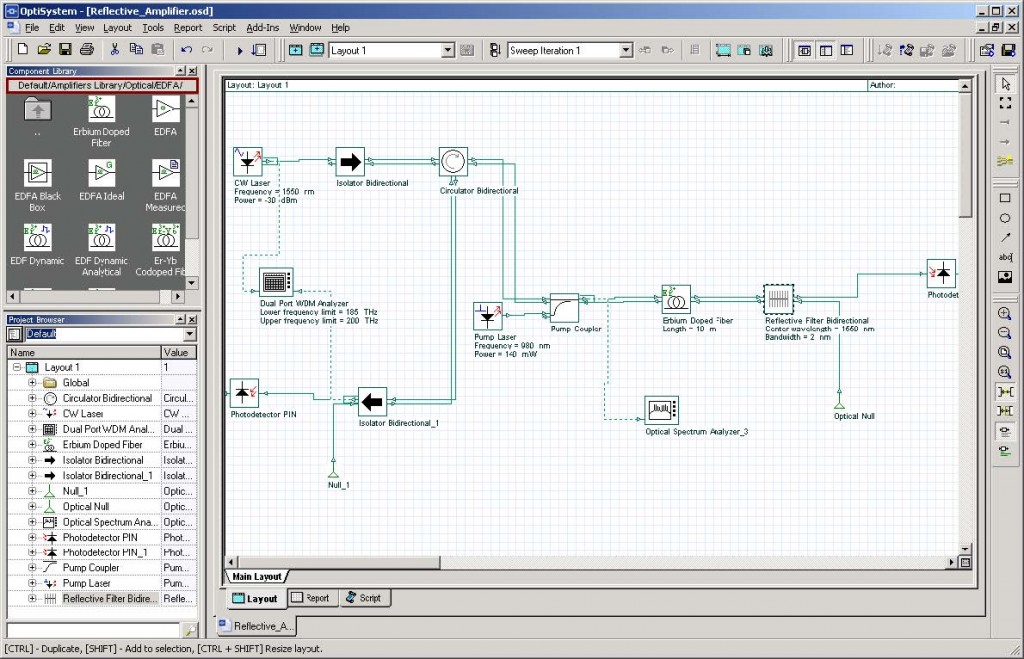Viewport: 1024px width, 659px height.
Task: Open the Sweep Iteration 1 dropdown
Action: point(626,50)
